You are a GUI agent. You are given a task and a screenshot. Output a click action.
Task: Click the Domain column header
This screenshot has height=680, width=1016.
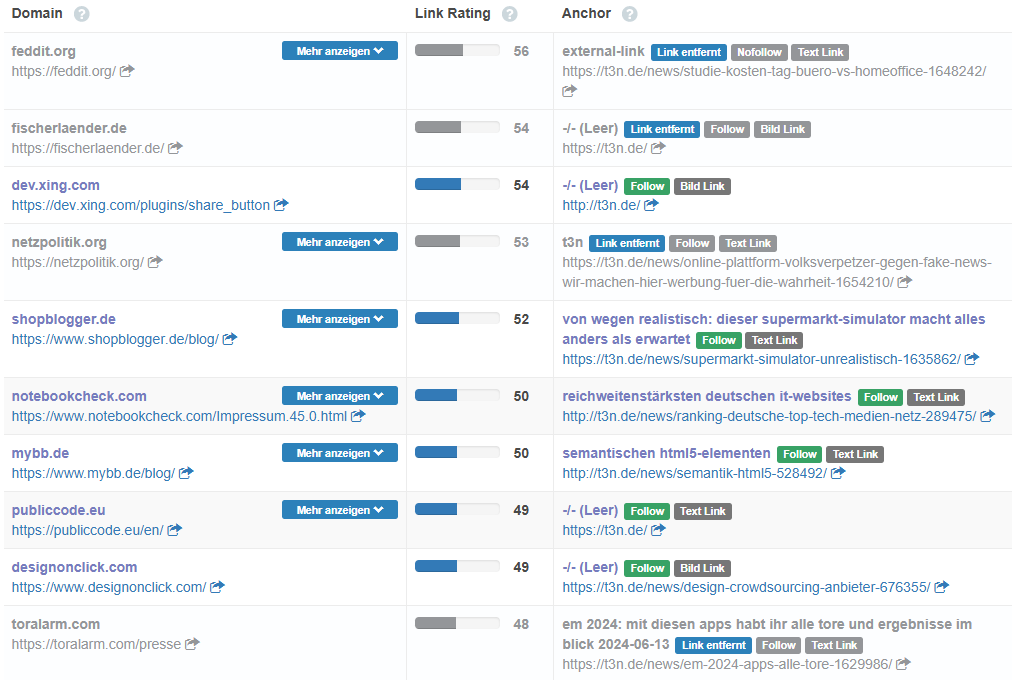click(37, 13)
